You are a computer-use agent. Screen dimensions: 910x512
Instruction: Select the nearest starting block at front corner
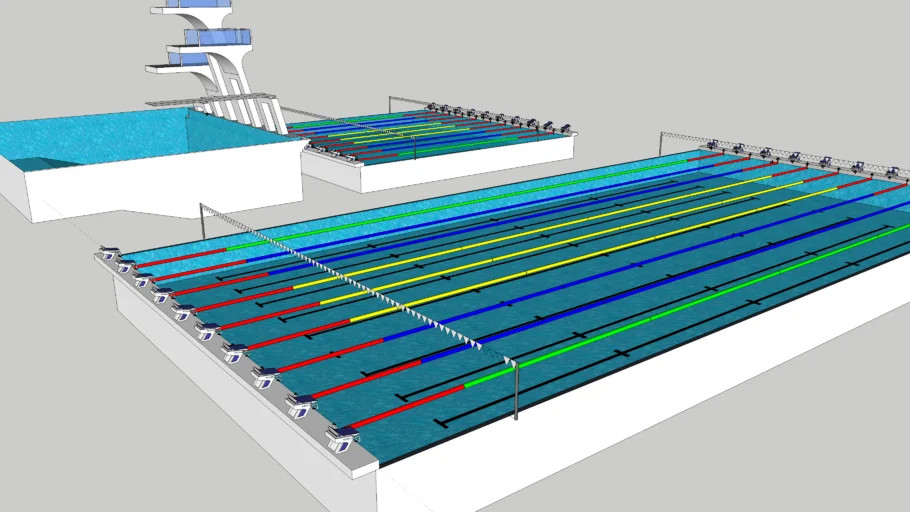(x=343, y=437)
